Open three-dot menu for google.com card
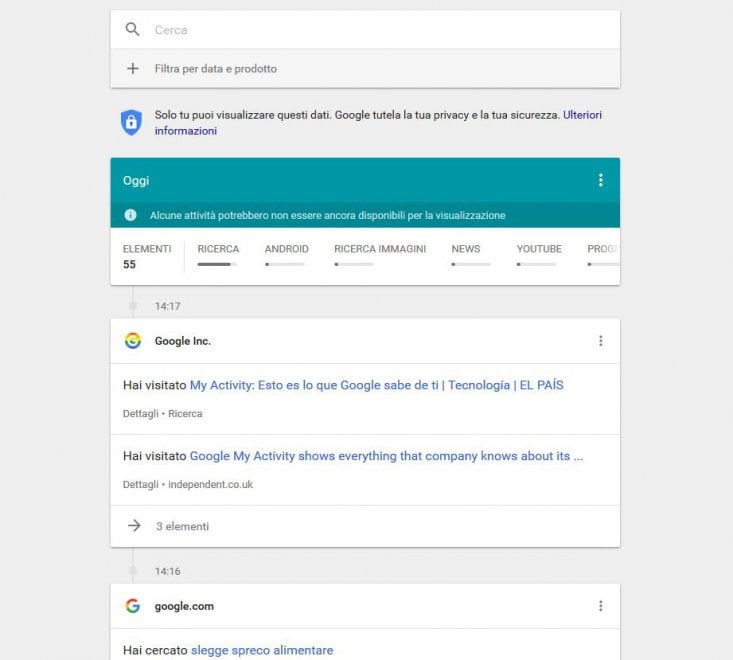733x660 pixels. pyautogui.click(x=601, y=606)
